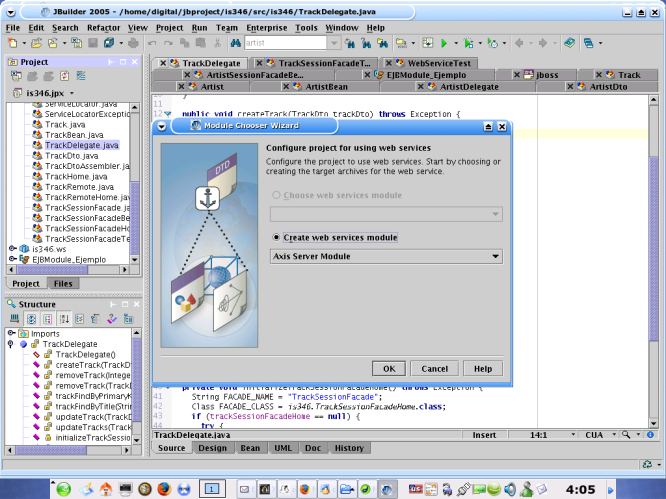Expand the EJBModule_Ejemplo project node
666x499 pixels.
pyautogui.click(x=11, y=258)
